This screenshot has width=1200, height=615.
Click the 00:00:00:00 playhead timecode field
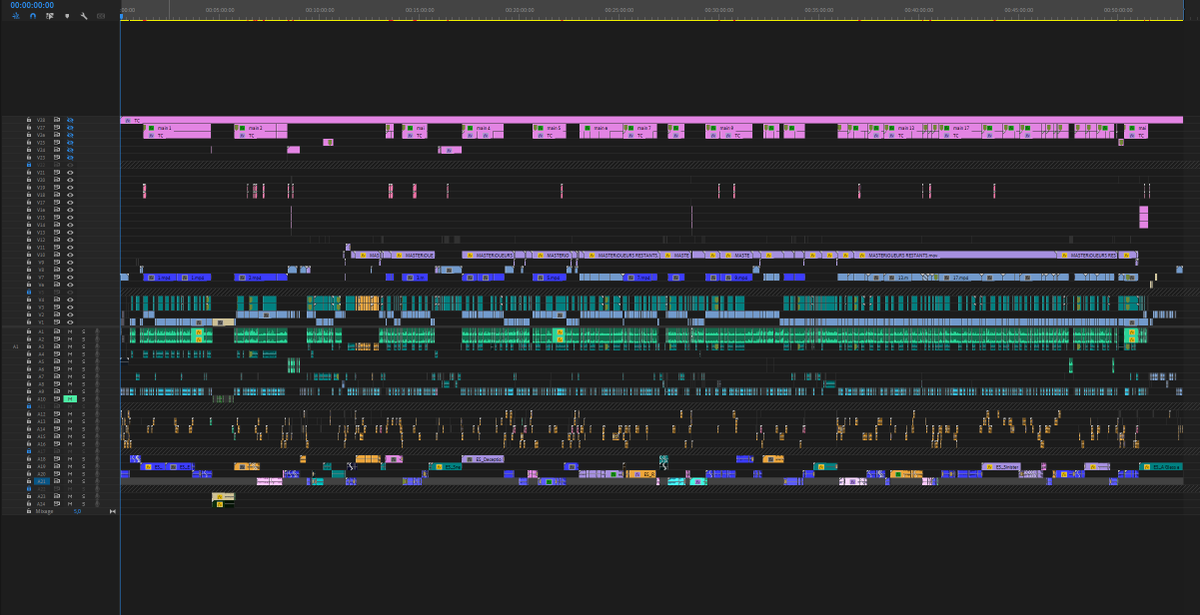[32, 5]
